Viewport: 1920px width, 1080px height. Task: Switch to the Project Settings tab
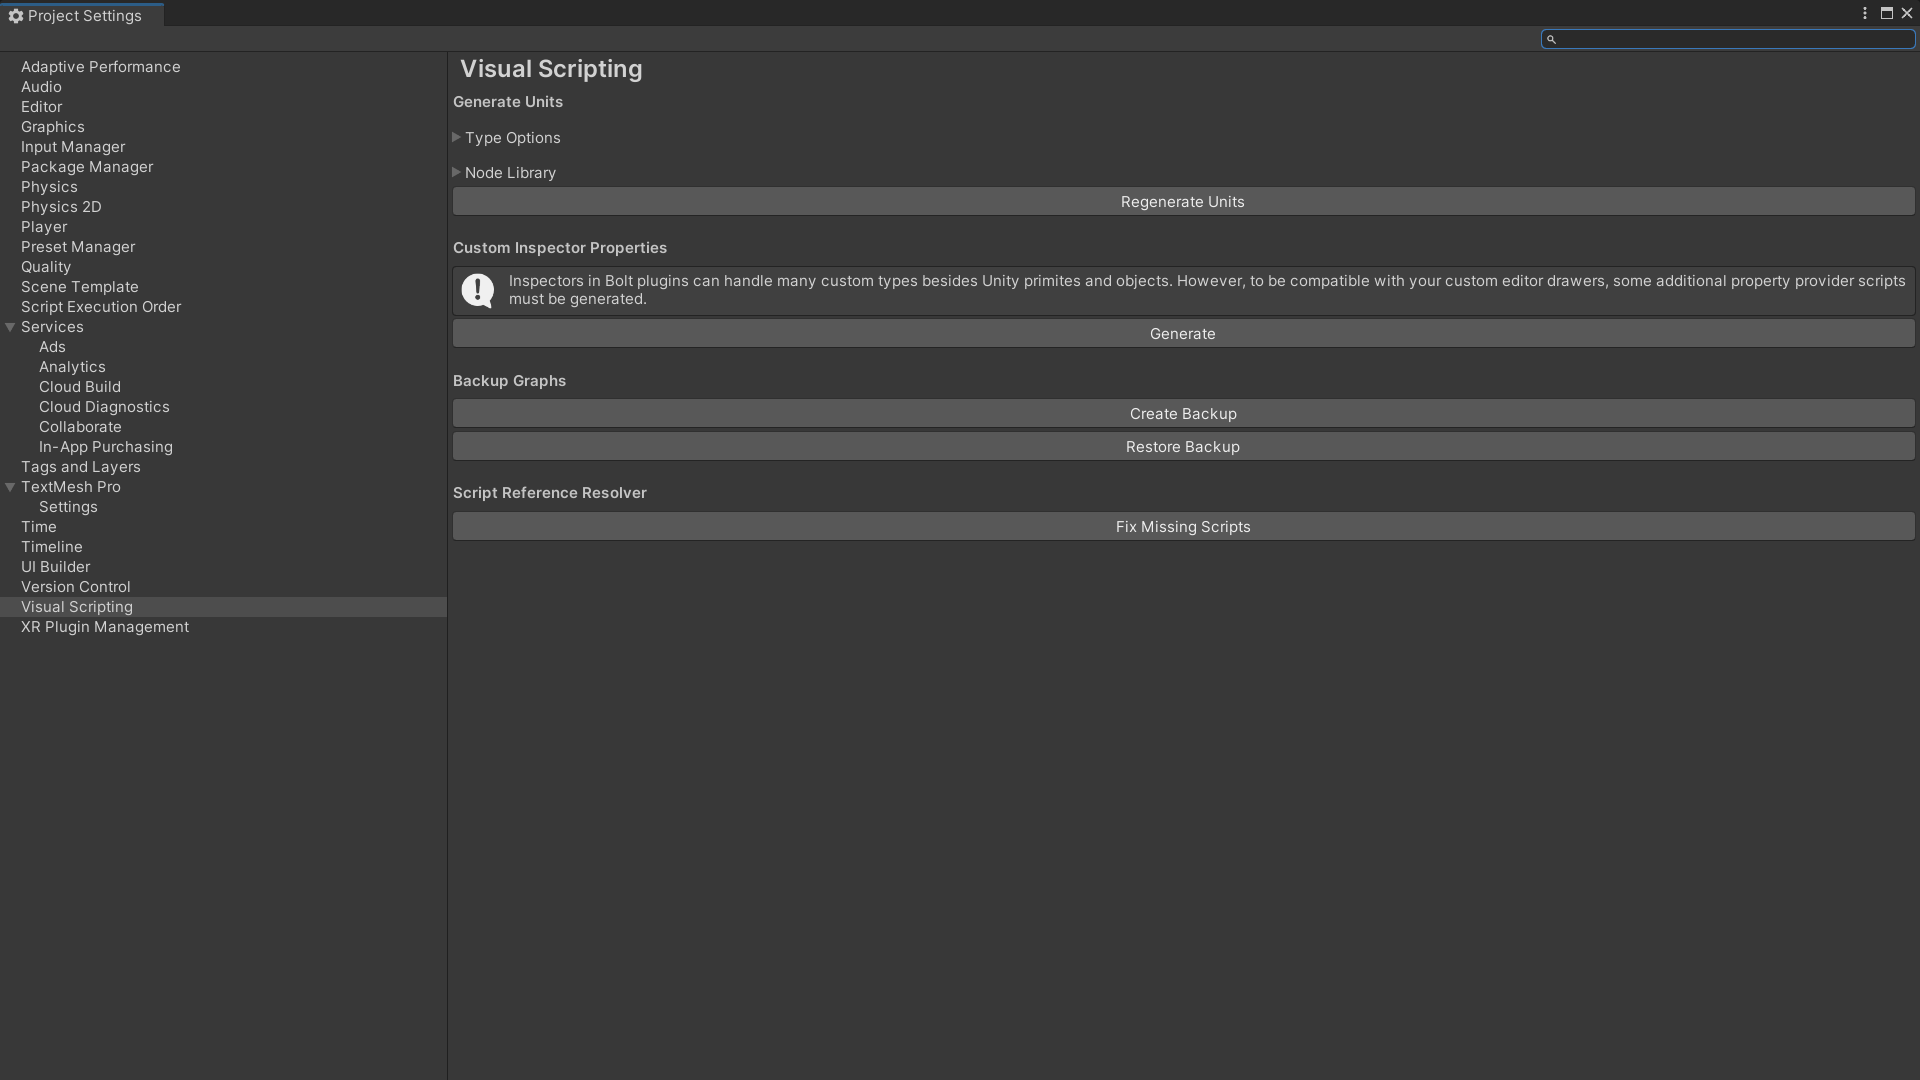coord(84,16)
